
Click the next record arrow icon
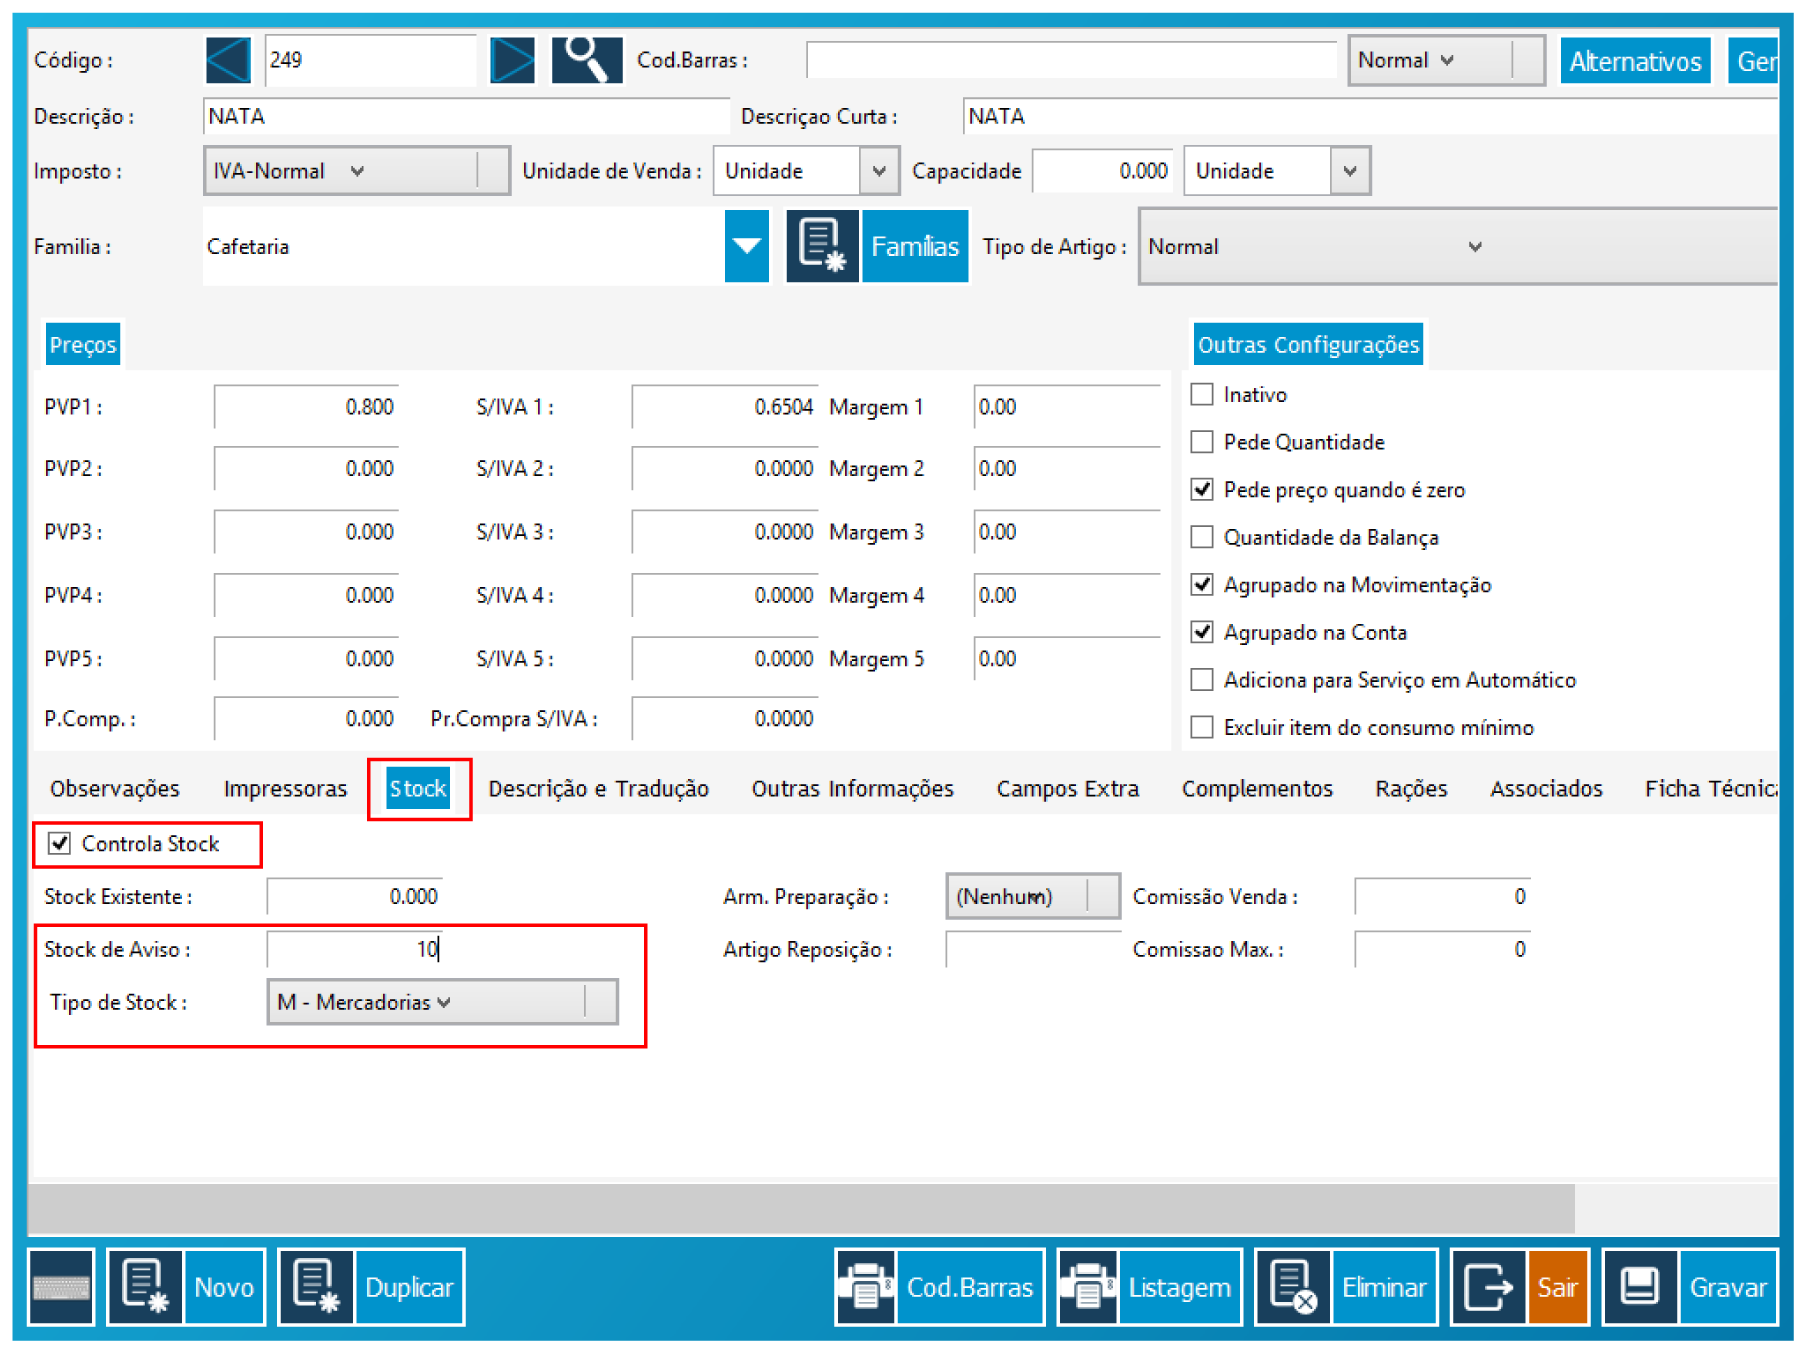(x=512, y=60)
